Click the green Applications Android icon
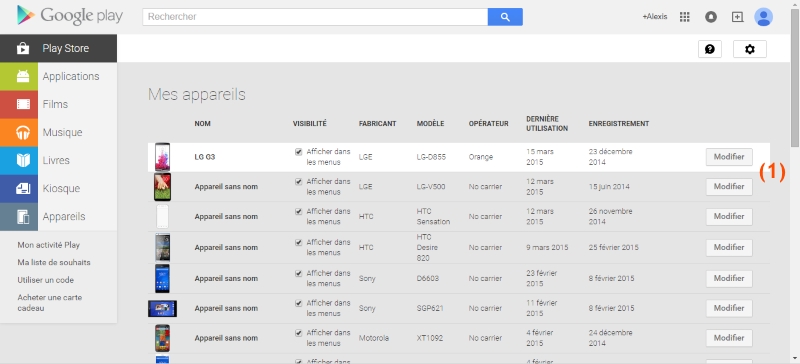 22,77
